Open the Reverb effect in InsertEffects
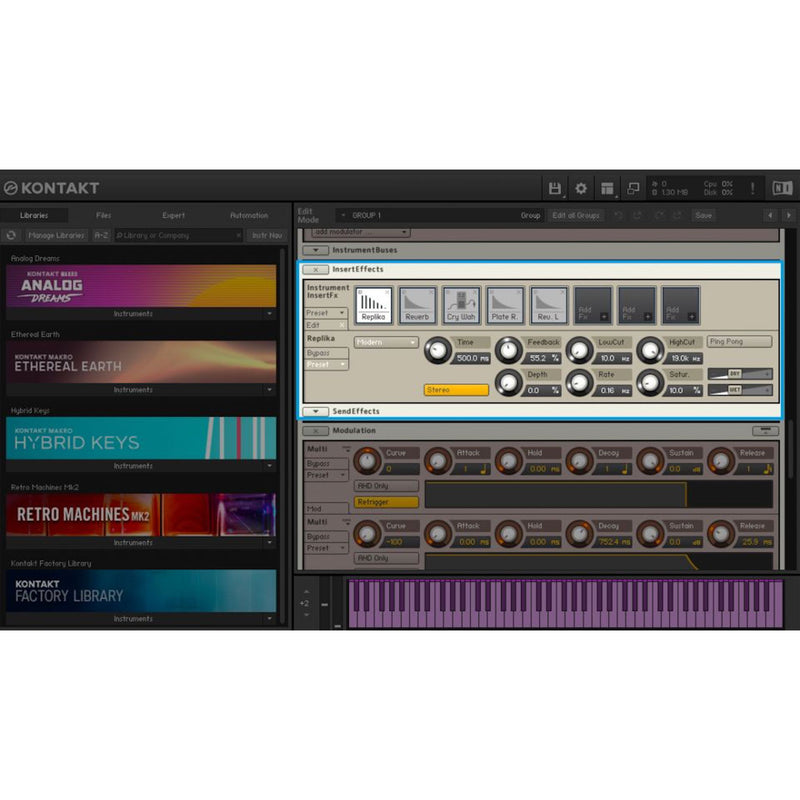 click(418, 303)
